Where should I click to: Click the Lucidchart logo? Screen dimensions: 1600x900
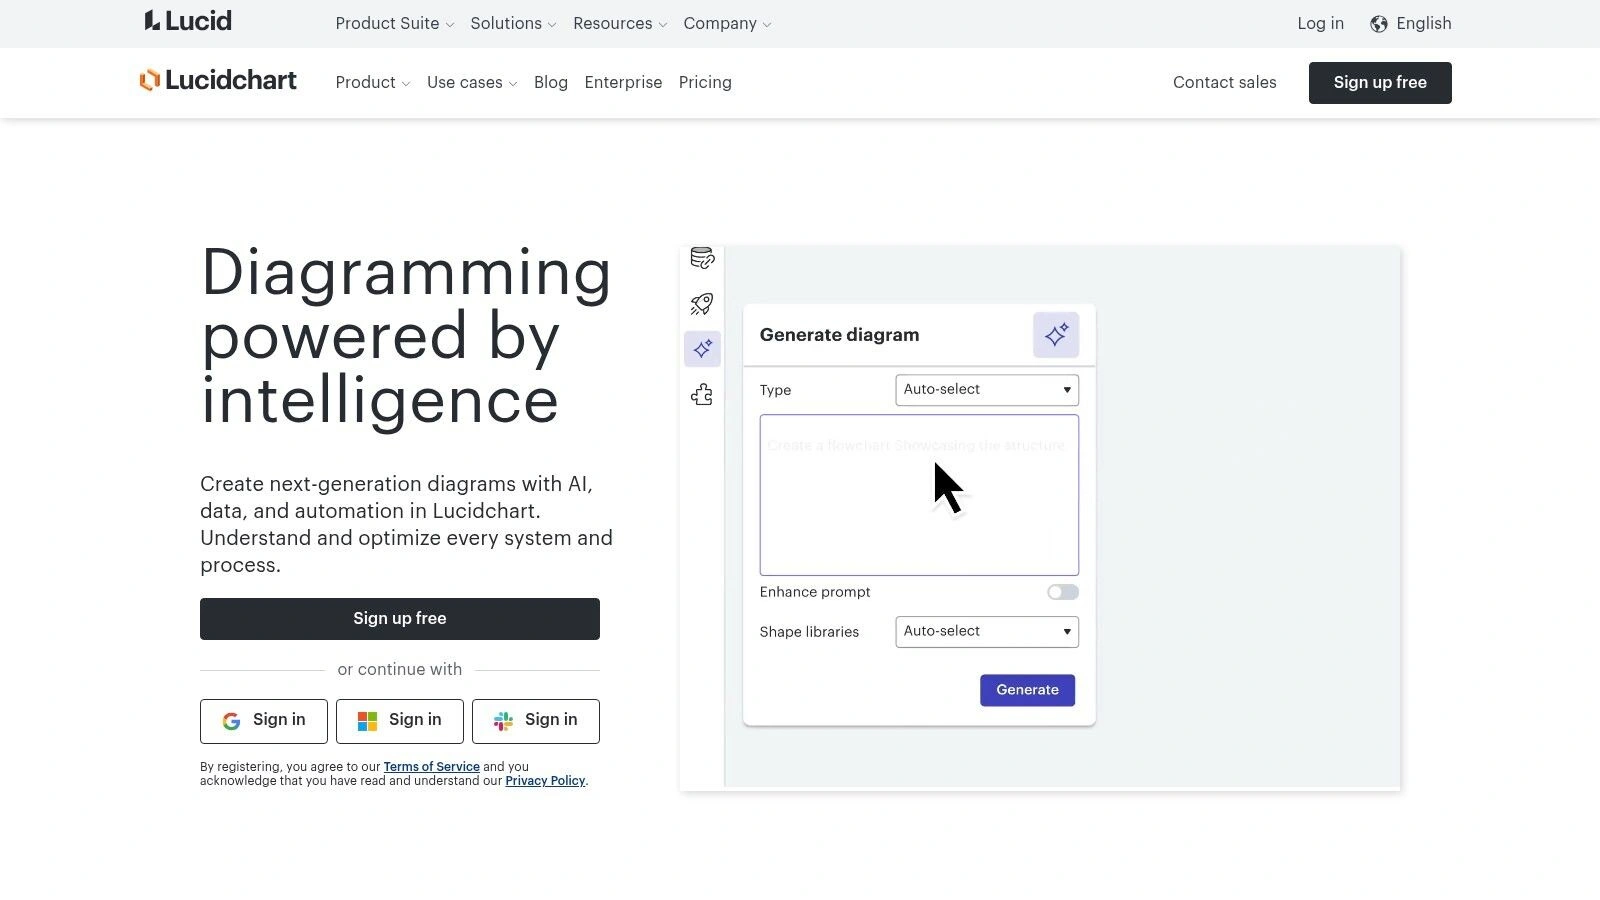(218, 81)
